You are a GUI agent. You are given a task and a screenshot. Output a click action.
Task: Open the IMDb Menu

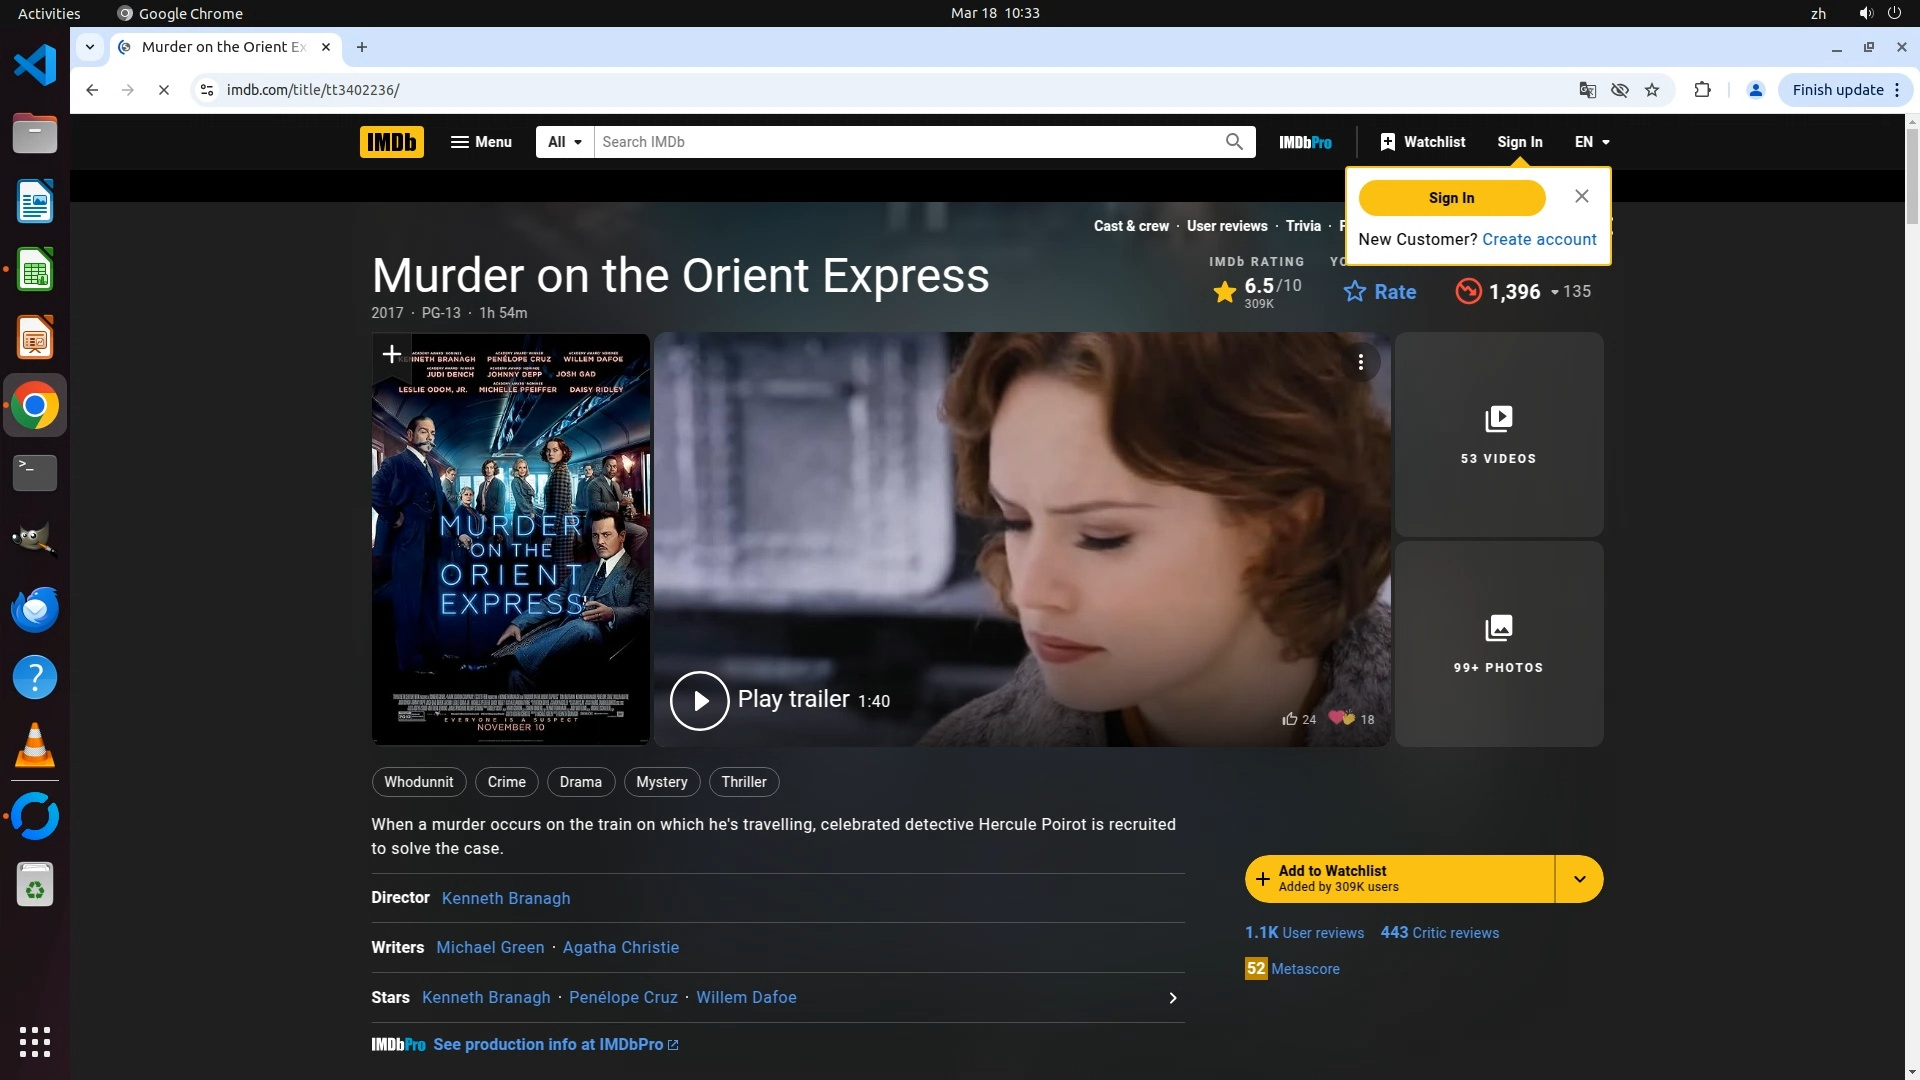click(x=481, y=142)
